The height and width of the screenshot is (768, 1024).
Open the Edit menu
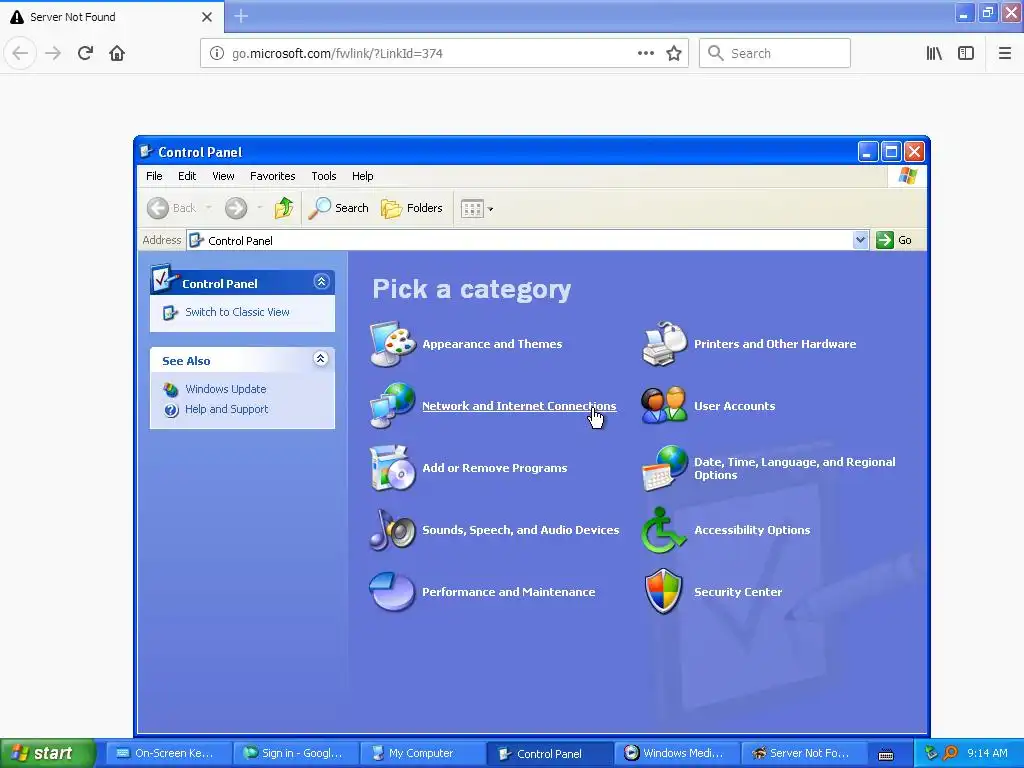tap(187, 176)
